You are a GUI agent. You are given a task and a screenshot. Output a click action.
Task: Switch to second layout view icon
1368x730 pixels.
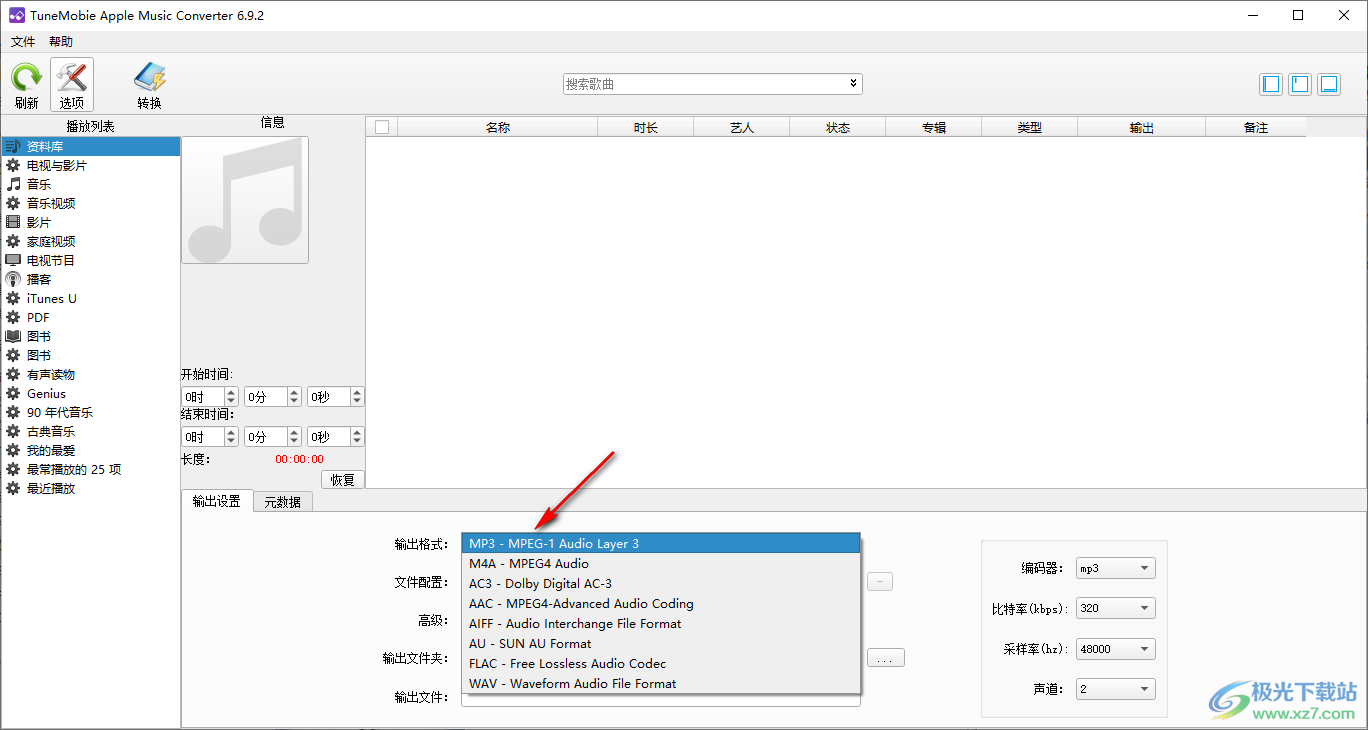tap(1300, 84)
